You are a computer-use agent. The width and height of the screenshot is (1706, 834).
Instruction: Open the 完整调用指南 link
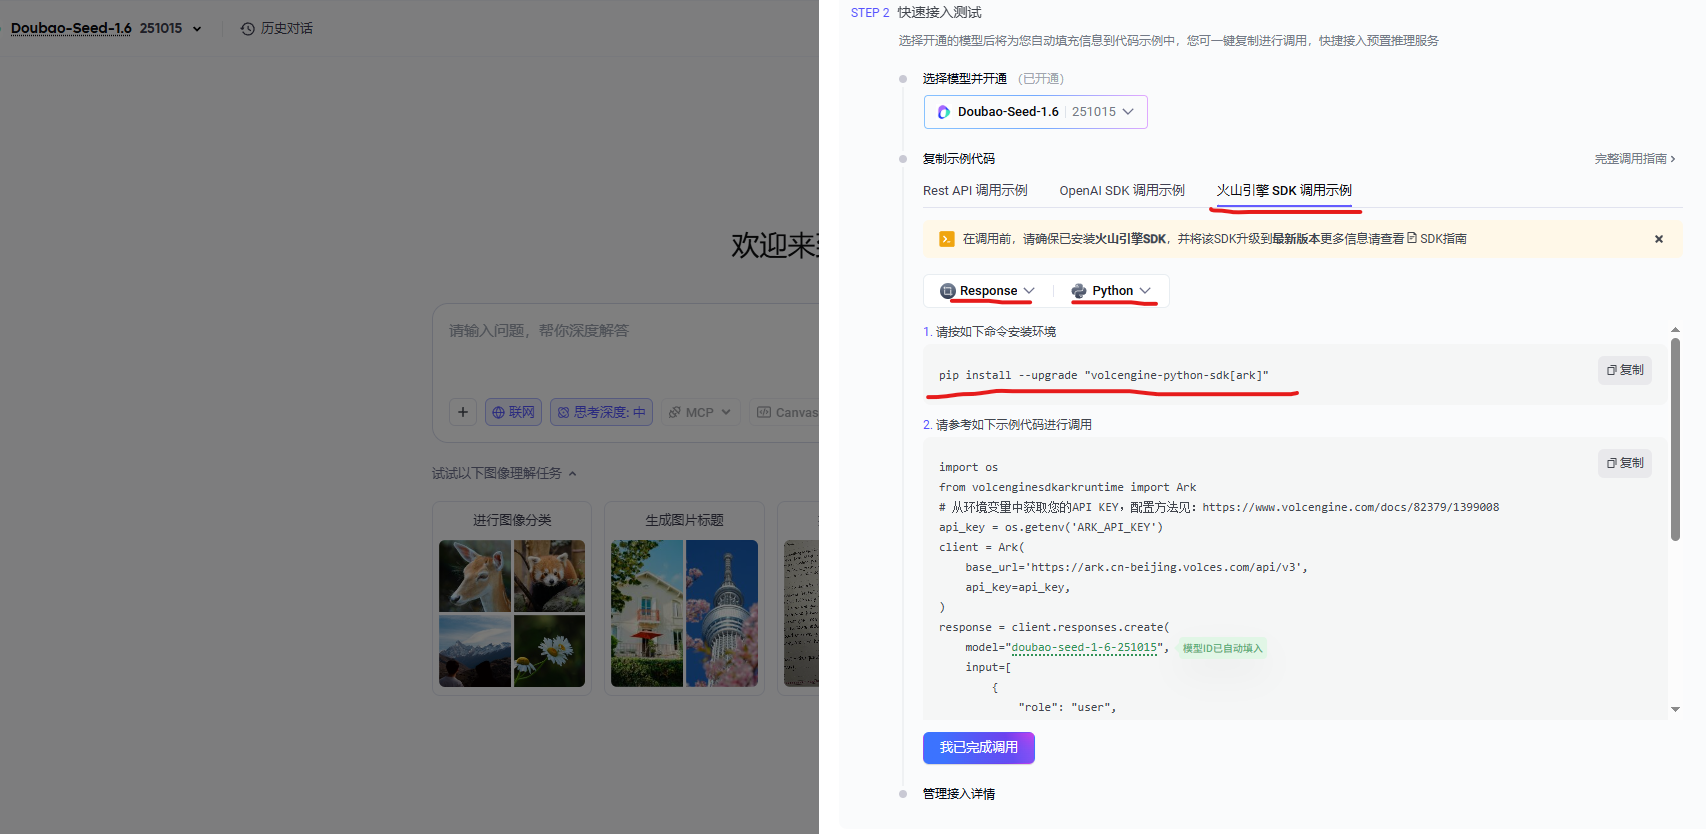pos(1635,159)
